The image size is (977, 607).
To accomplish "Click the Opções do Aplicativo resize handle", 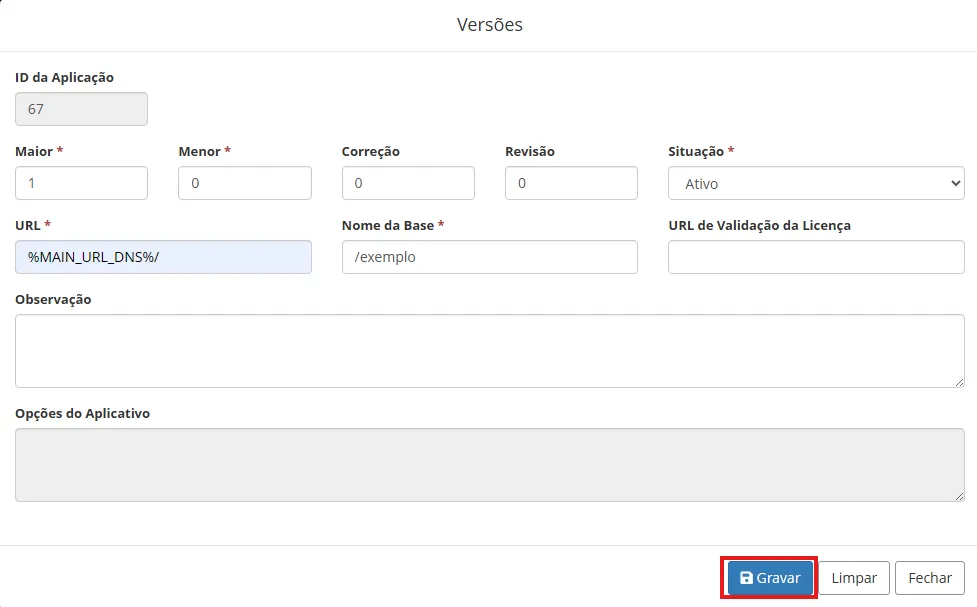I will coord(959,496).
